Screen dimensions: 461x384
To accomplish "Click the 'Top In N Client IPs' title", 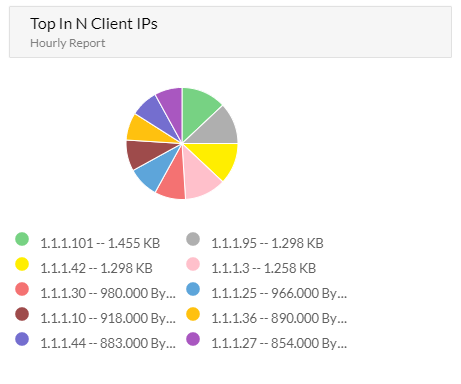I will 94,24.
